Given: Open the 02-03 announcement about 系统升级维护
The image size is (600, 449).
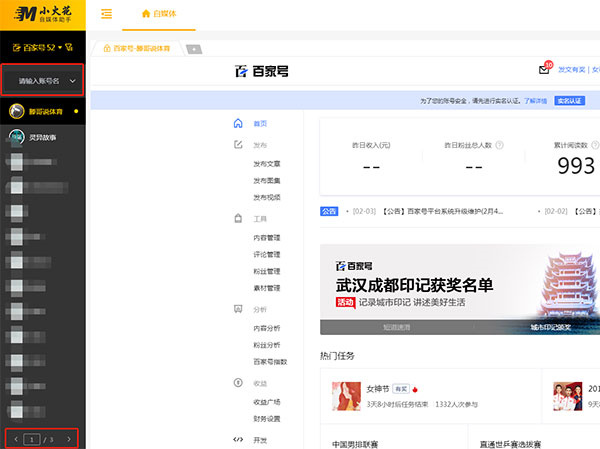Looking at the screenshot, I should [x=428, y=211].
